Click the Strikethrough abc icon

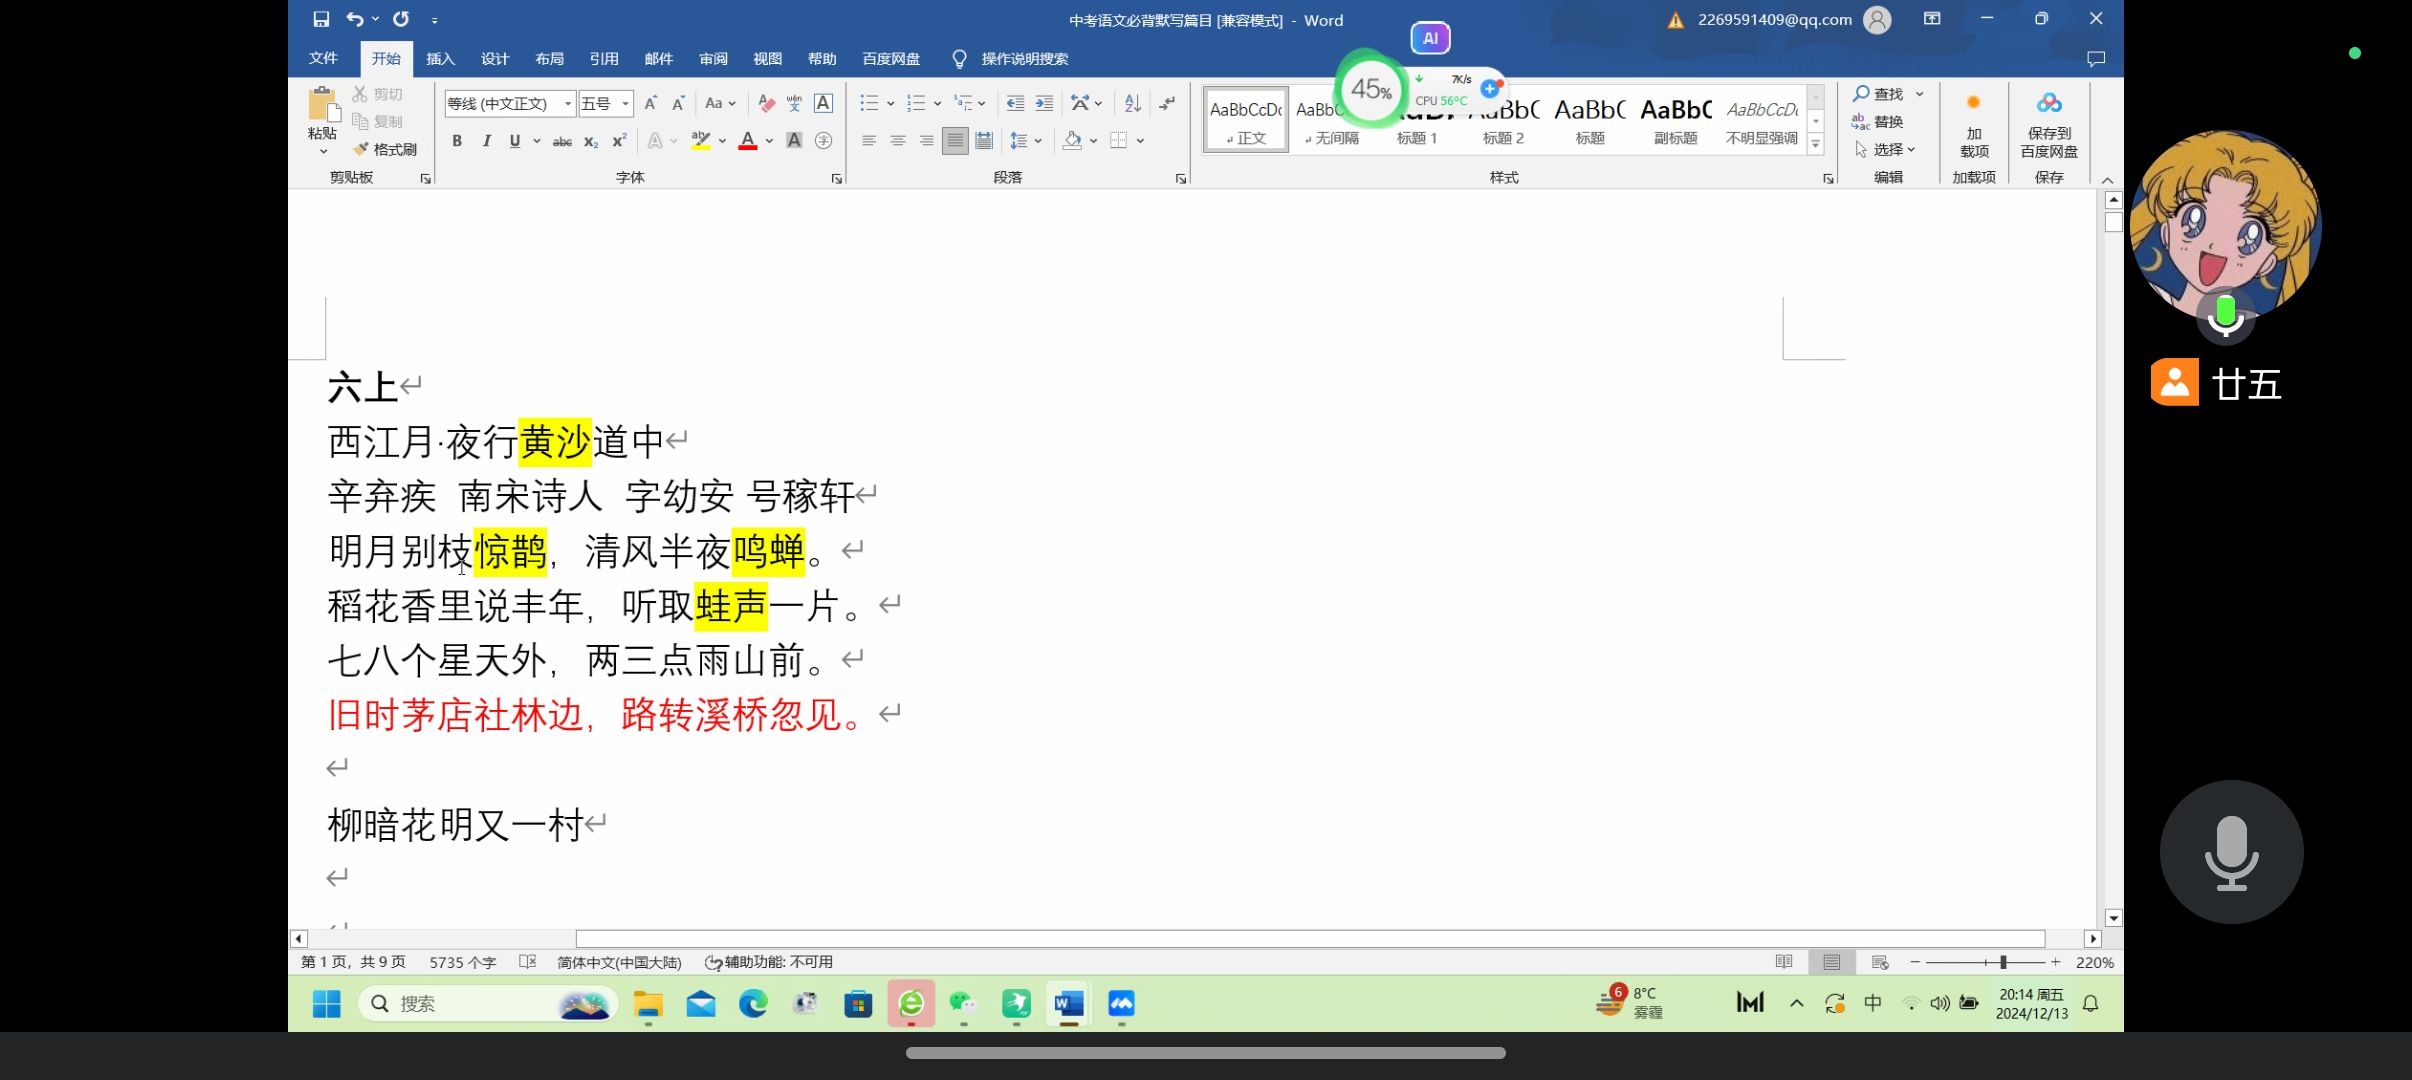click(562, 141)
